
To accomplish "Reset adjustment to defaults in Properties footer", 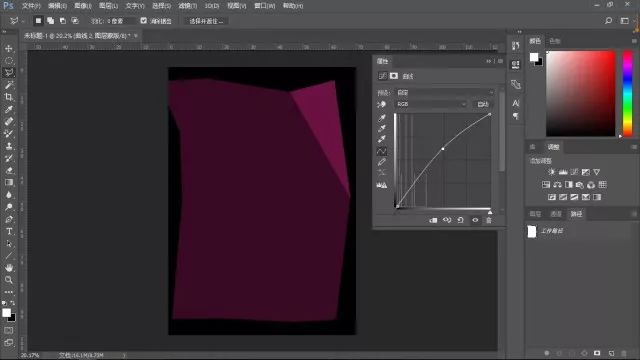I will (460, 220).
